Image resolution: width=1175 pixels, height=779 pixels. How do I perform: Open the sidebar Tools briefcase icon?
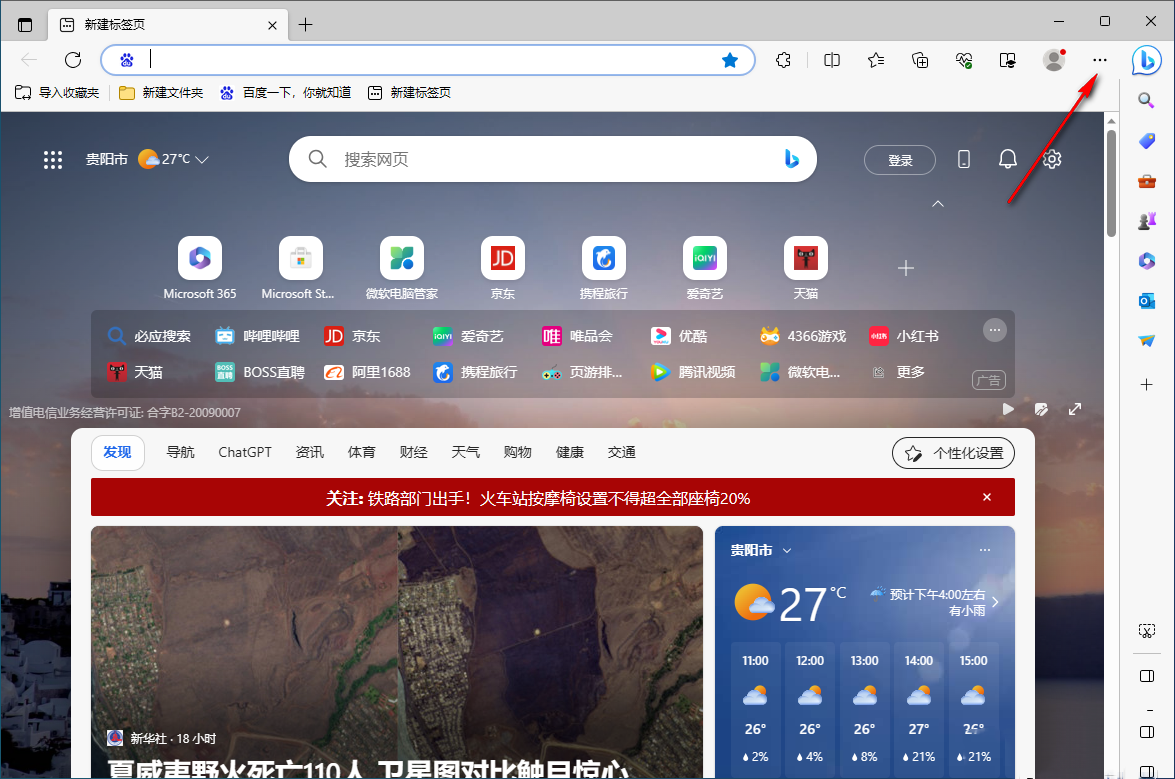(1147, 181)
